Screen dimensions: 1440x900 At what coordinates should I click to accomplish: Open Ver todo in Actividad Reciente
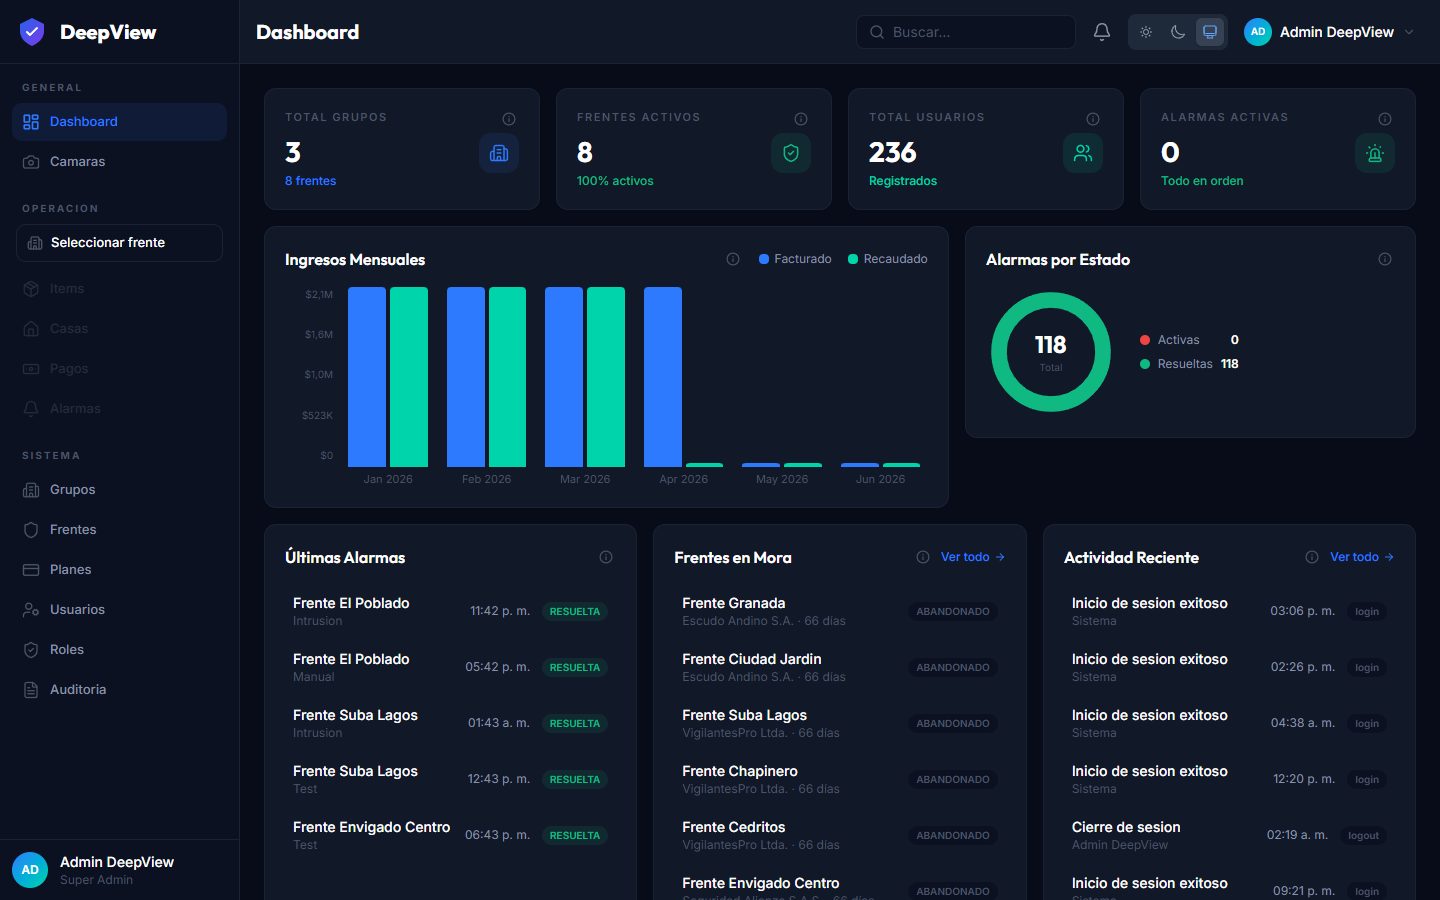pos(1362,557)
